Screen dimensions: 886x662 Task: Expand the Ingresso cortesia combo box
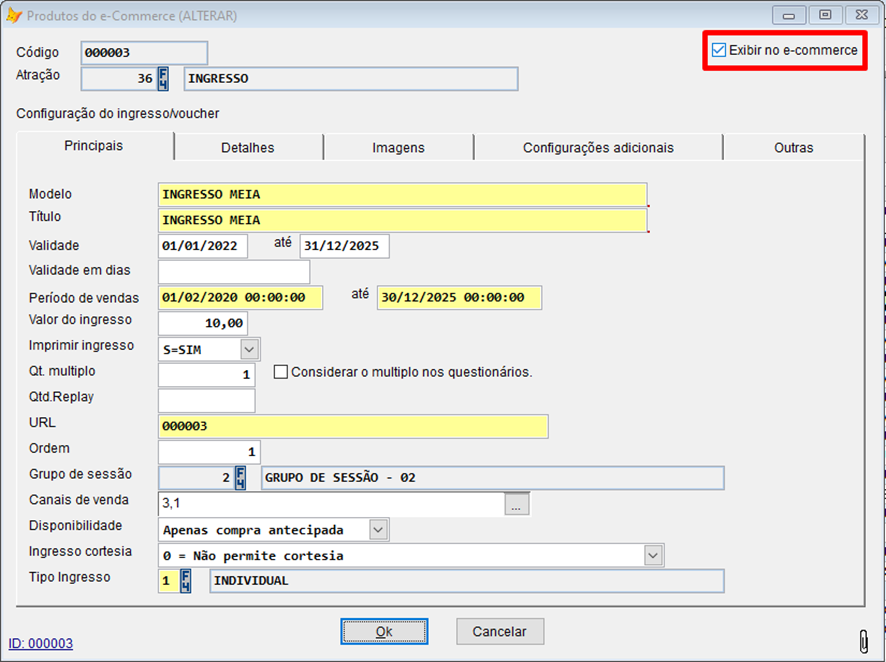tap(653, 555)
